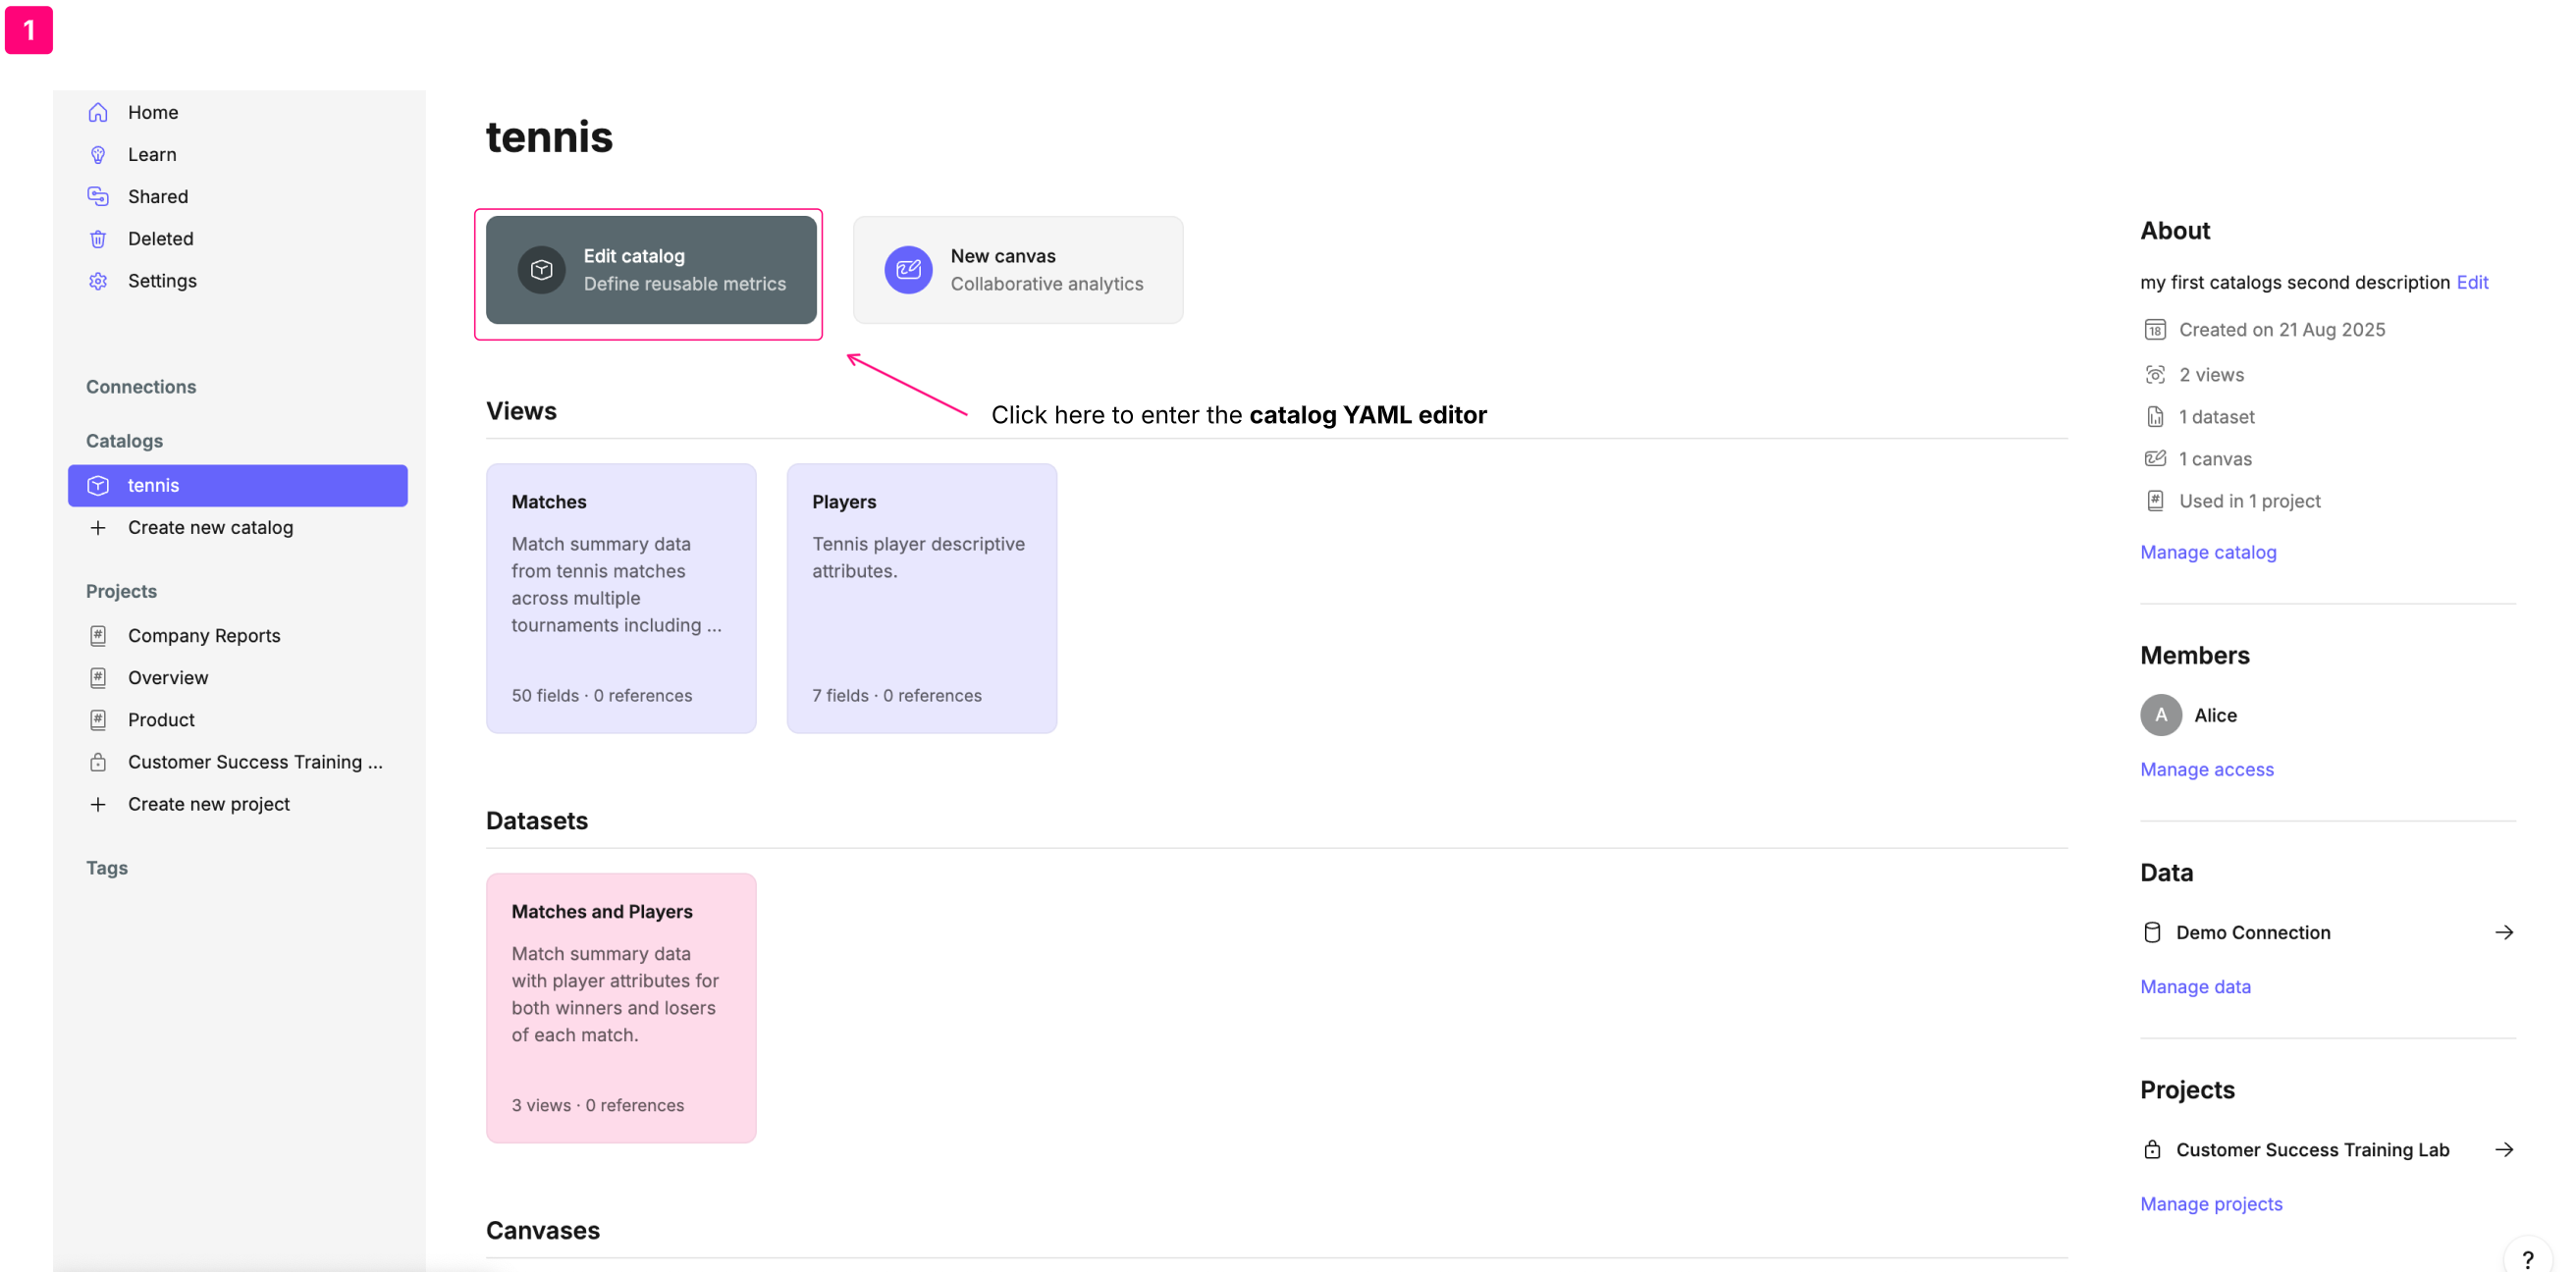Open Settings via gear icon
The width and height of the screenshot is (2576, 1272).
point(98,281)
